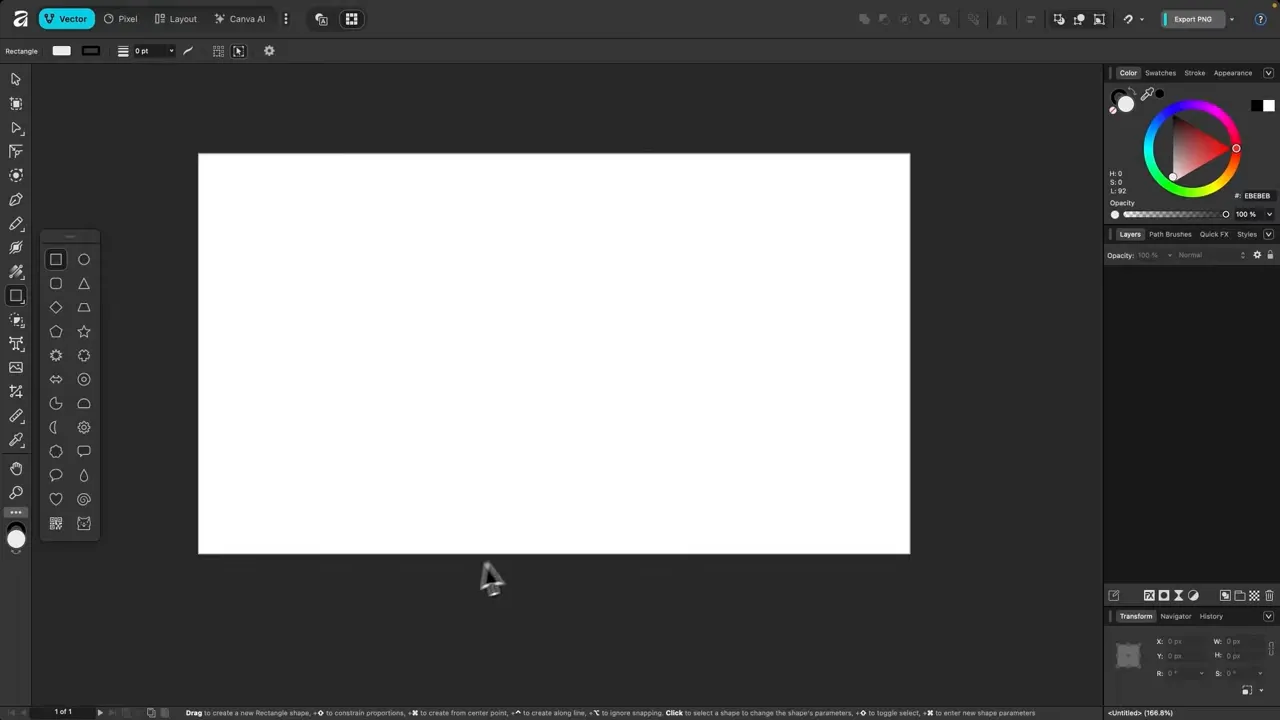Toggle the lock ratio link between W and H

pyautogui.click(x=1271, y=649)
